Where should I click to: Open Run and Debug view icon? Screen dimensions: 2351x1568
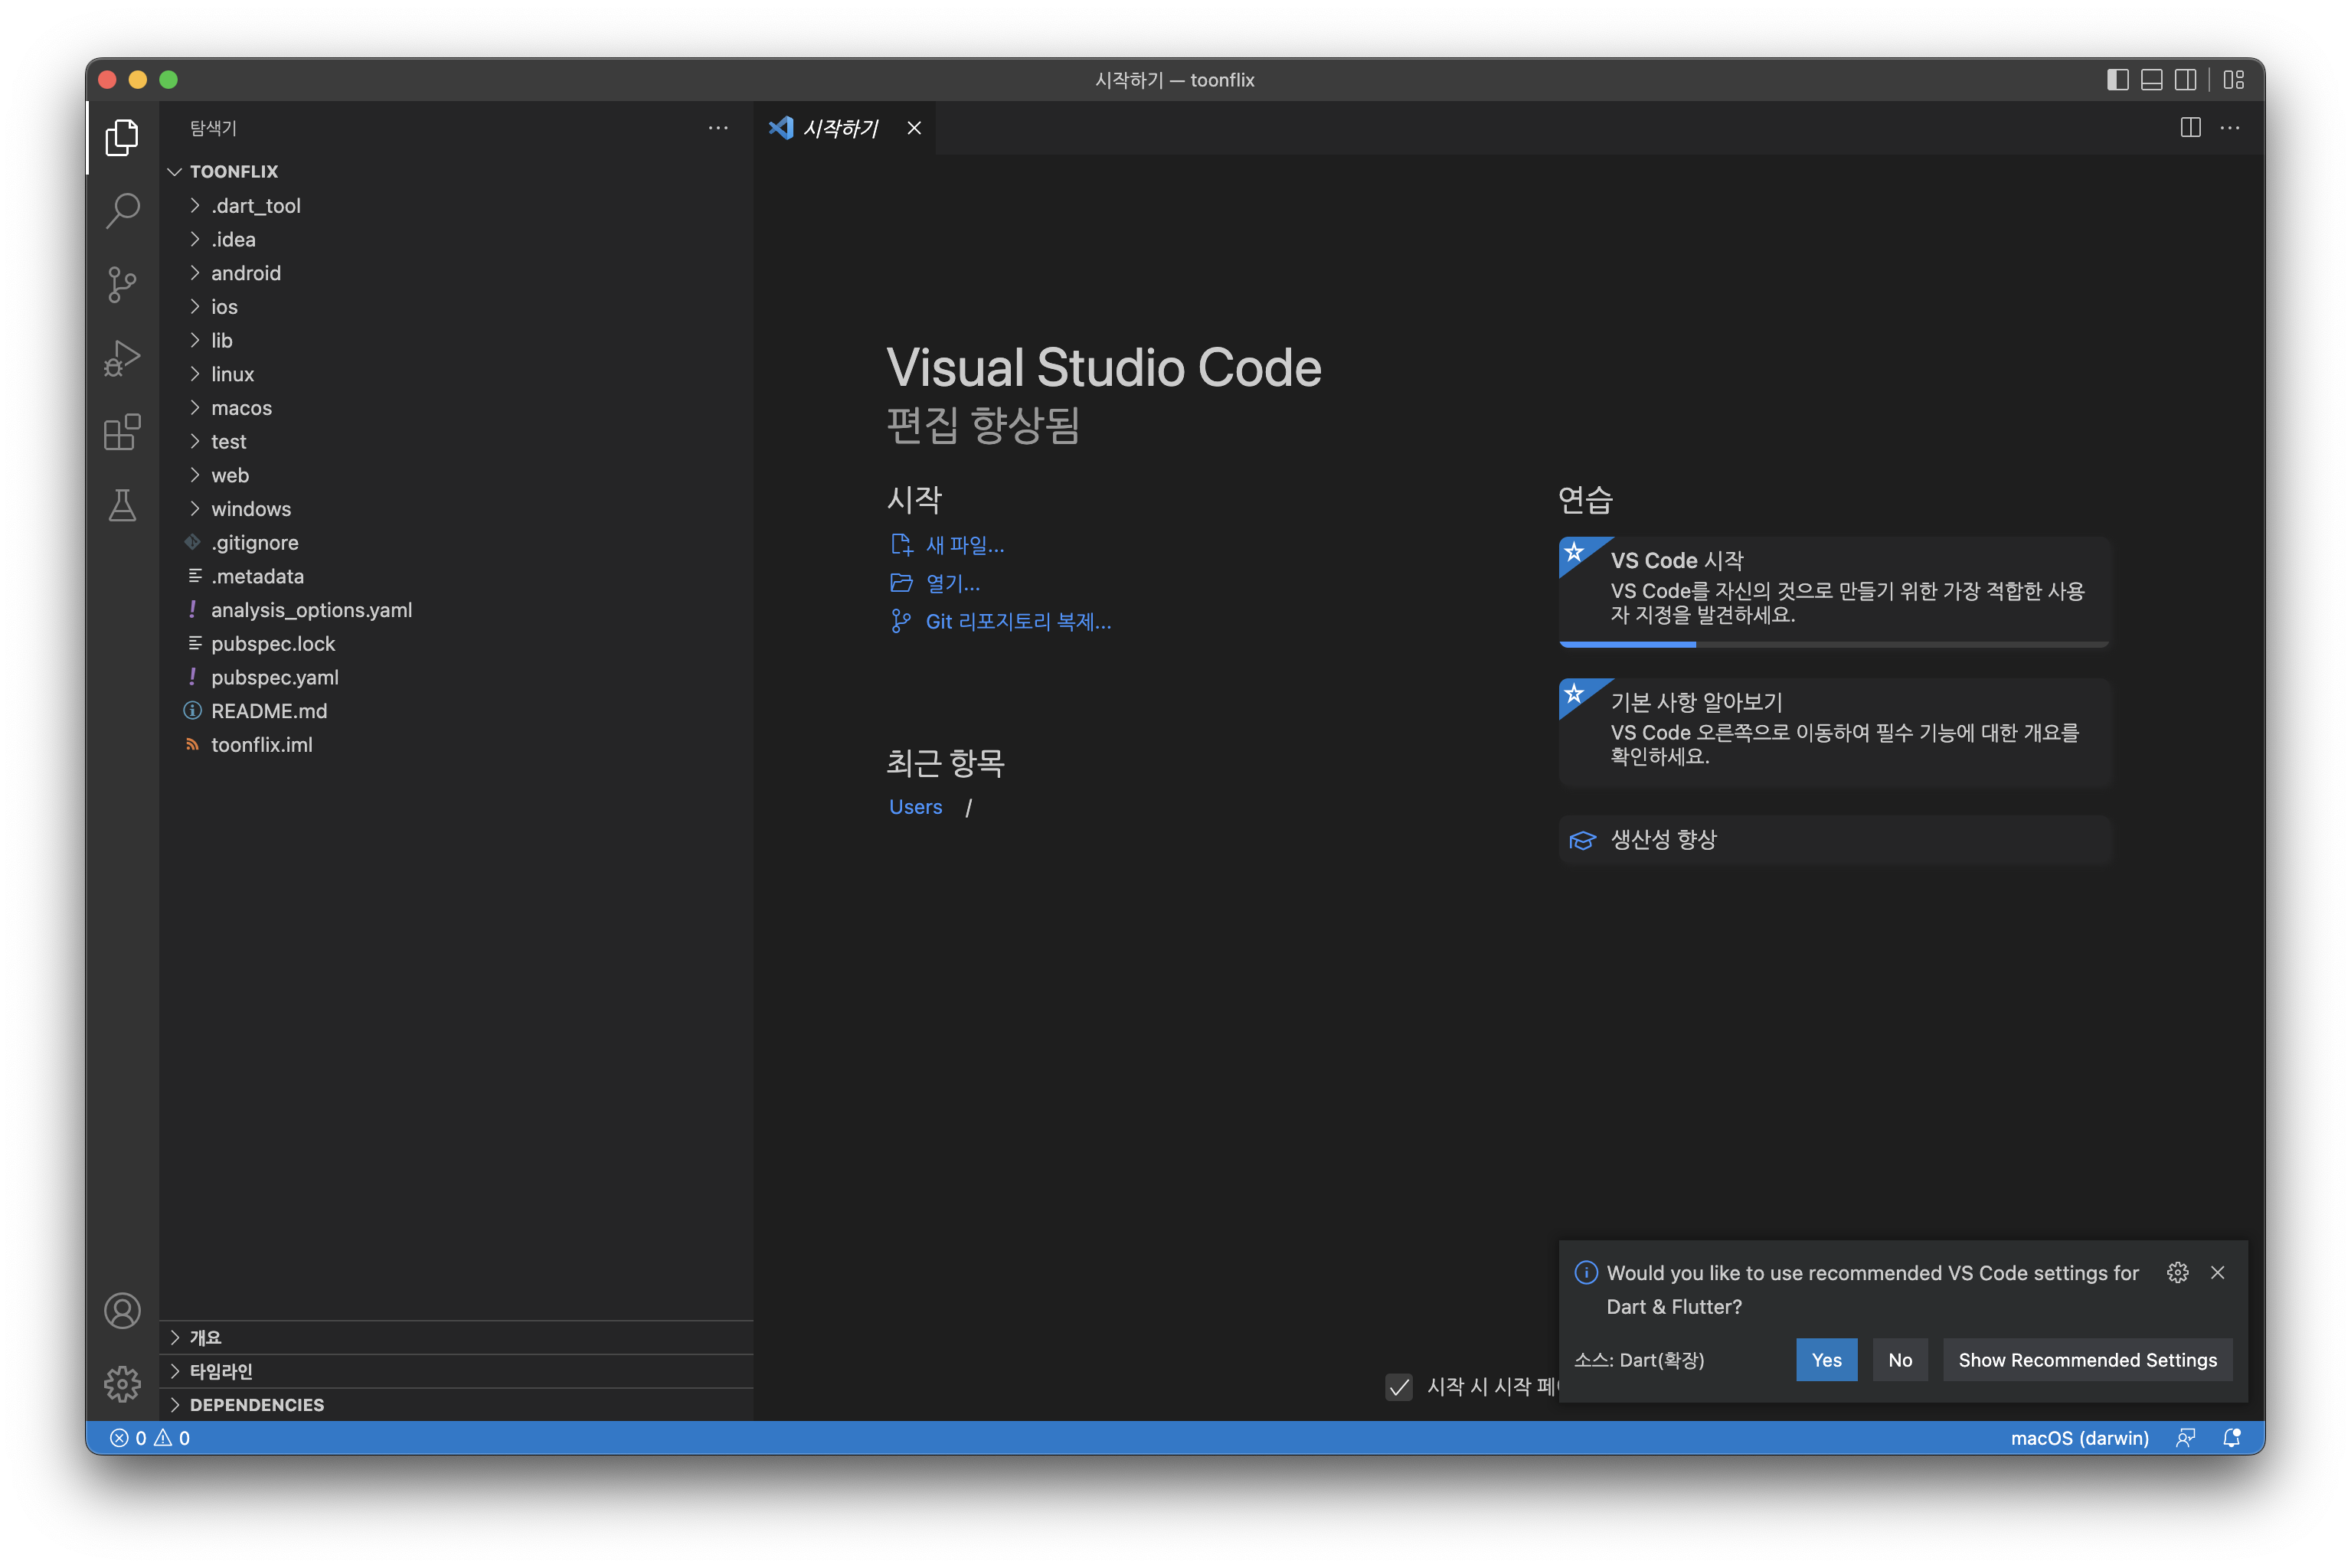click(122, 358)
